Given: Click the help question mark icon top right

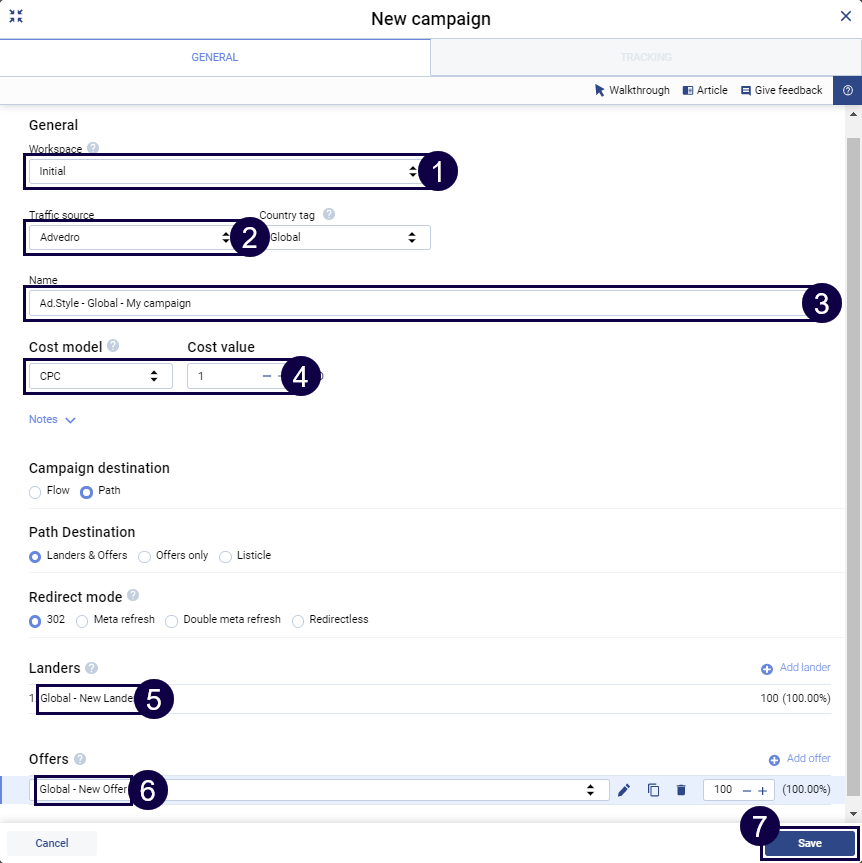Looking at the screenshot, I should pyautogui.click(x=847, y=90).
